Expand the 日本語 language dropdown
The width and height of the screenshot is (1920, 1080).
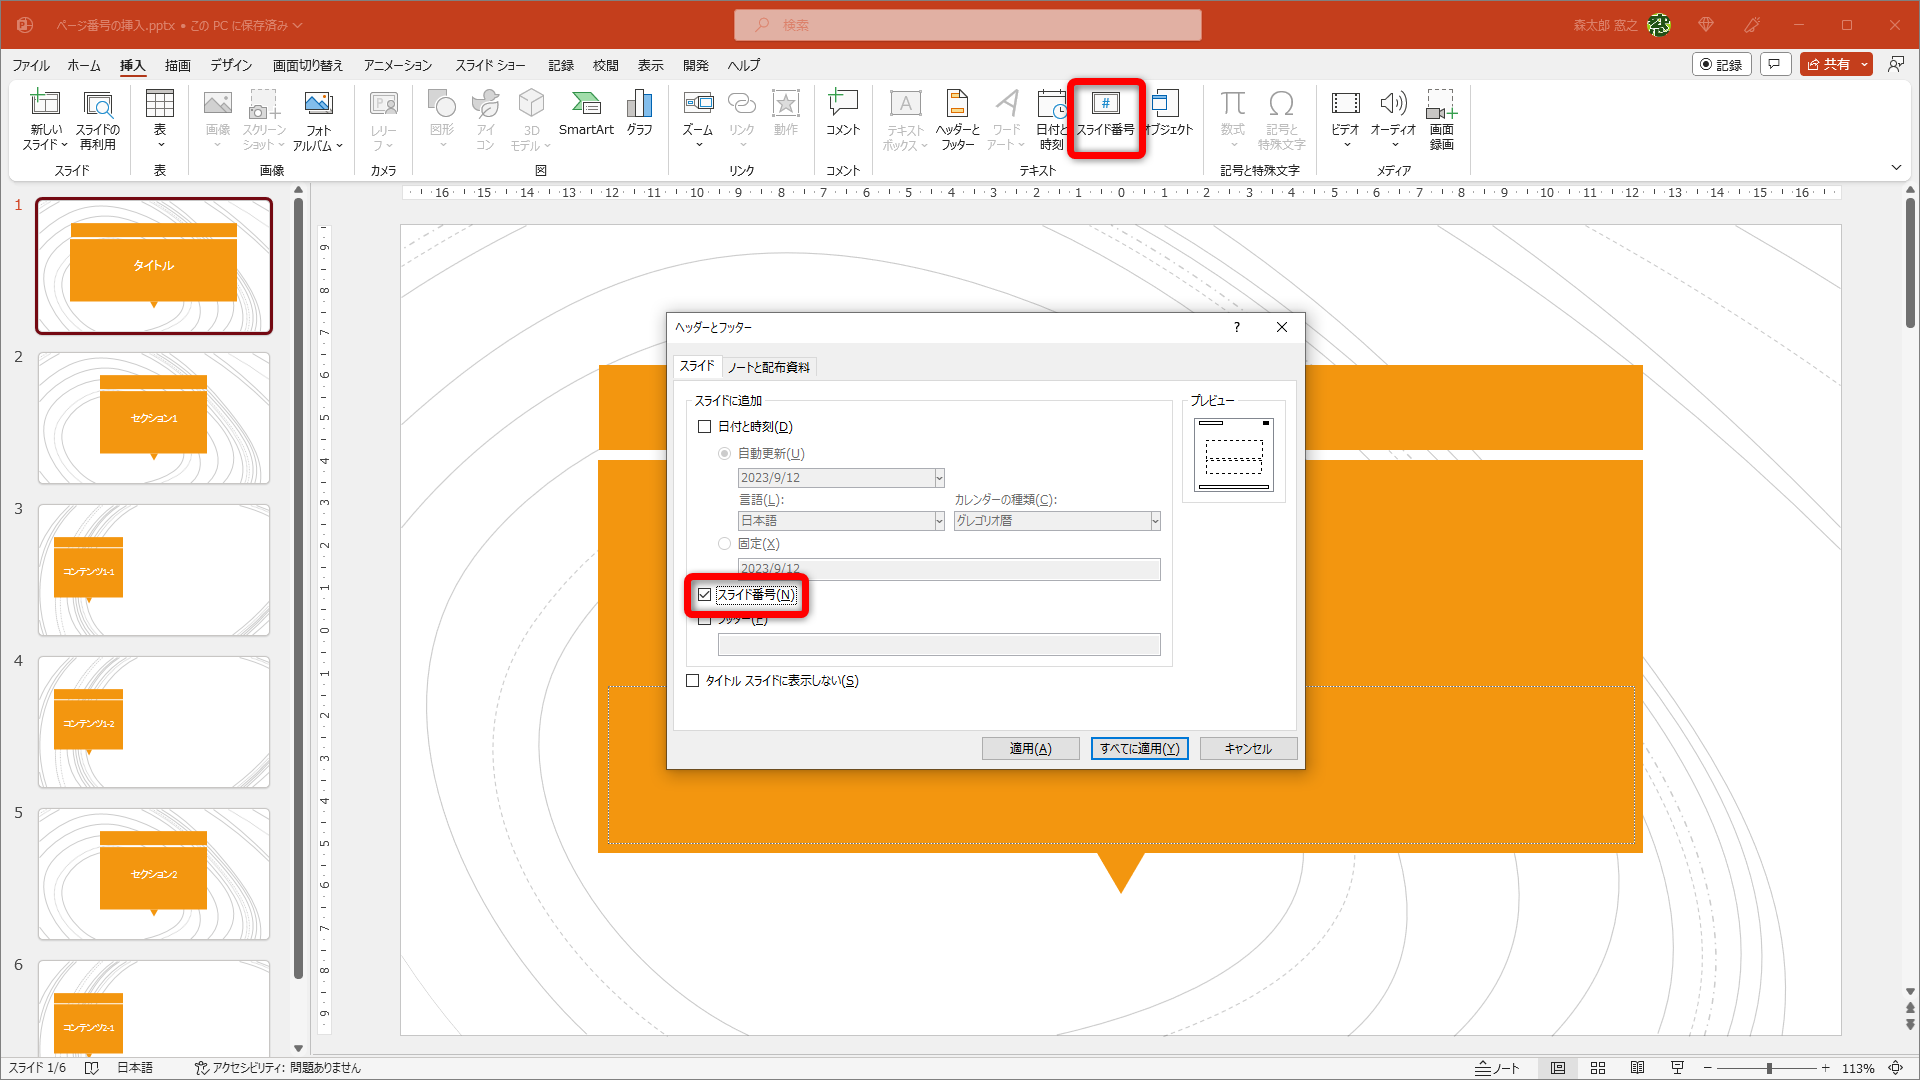click(939, 521)
